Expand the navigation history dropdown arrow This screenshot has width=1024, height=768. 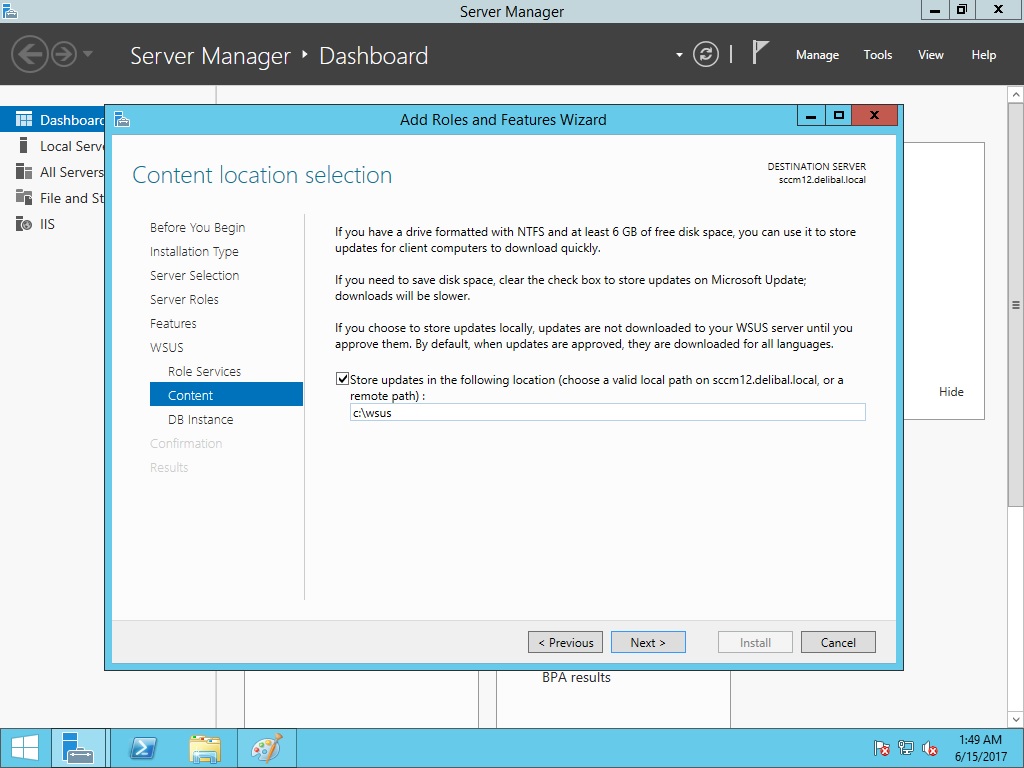point(88,54)
